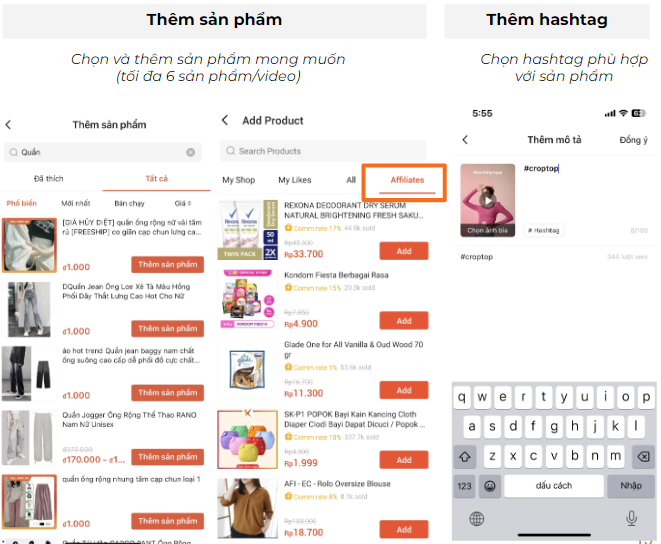The width and height of the screenshot is (661, 544).
Task: Choose cover image via Chọn ảnh bìa
Action: tap(488, 230)
